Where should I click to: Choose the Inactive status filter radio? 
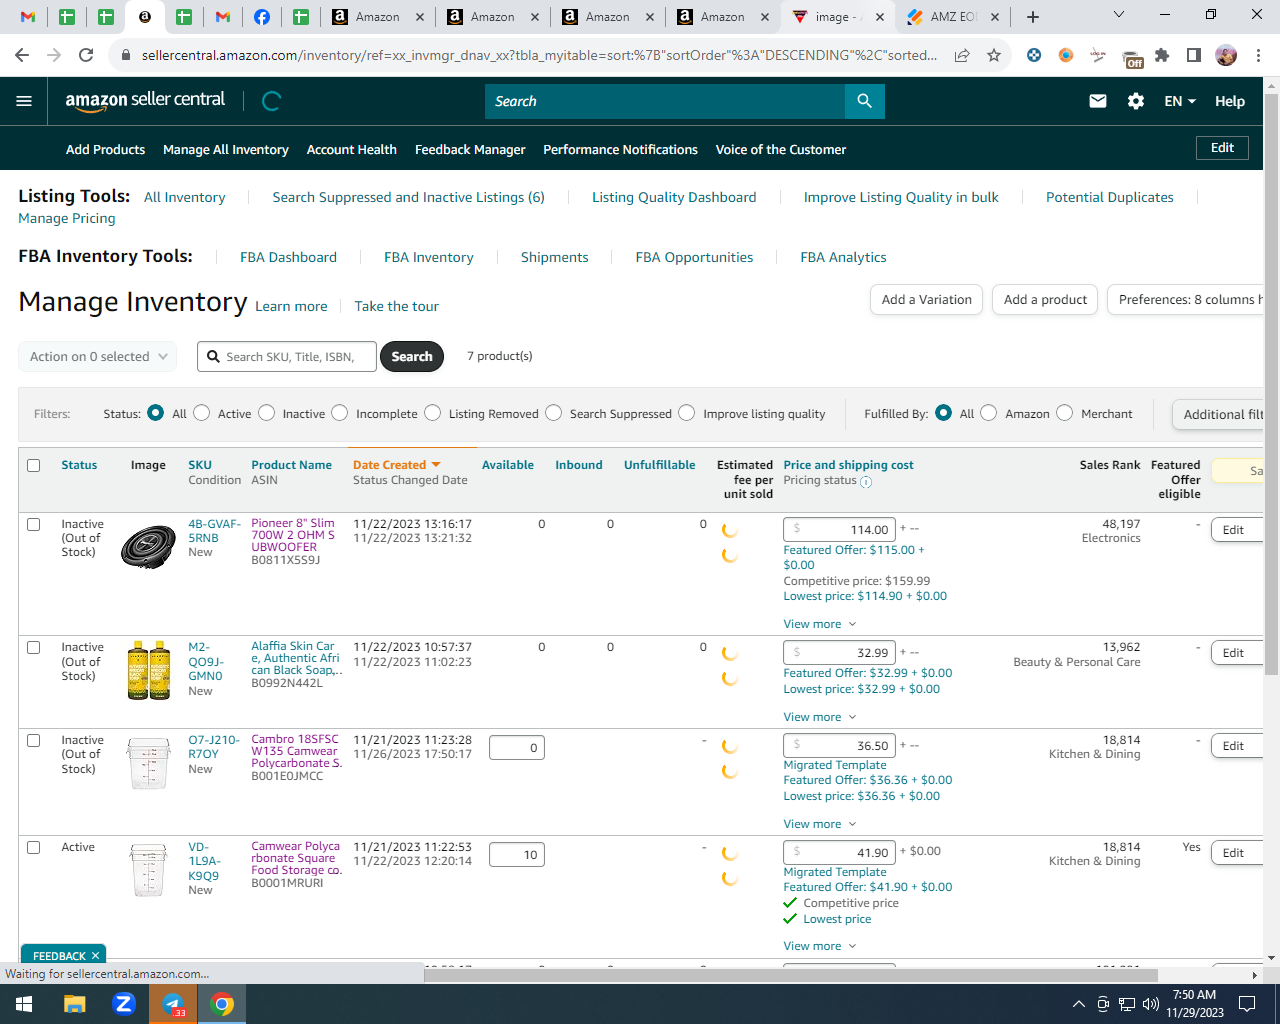[x=266, y=413]
